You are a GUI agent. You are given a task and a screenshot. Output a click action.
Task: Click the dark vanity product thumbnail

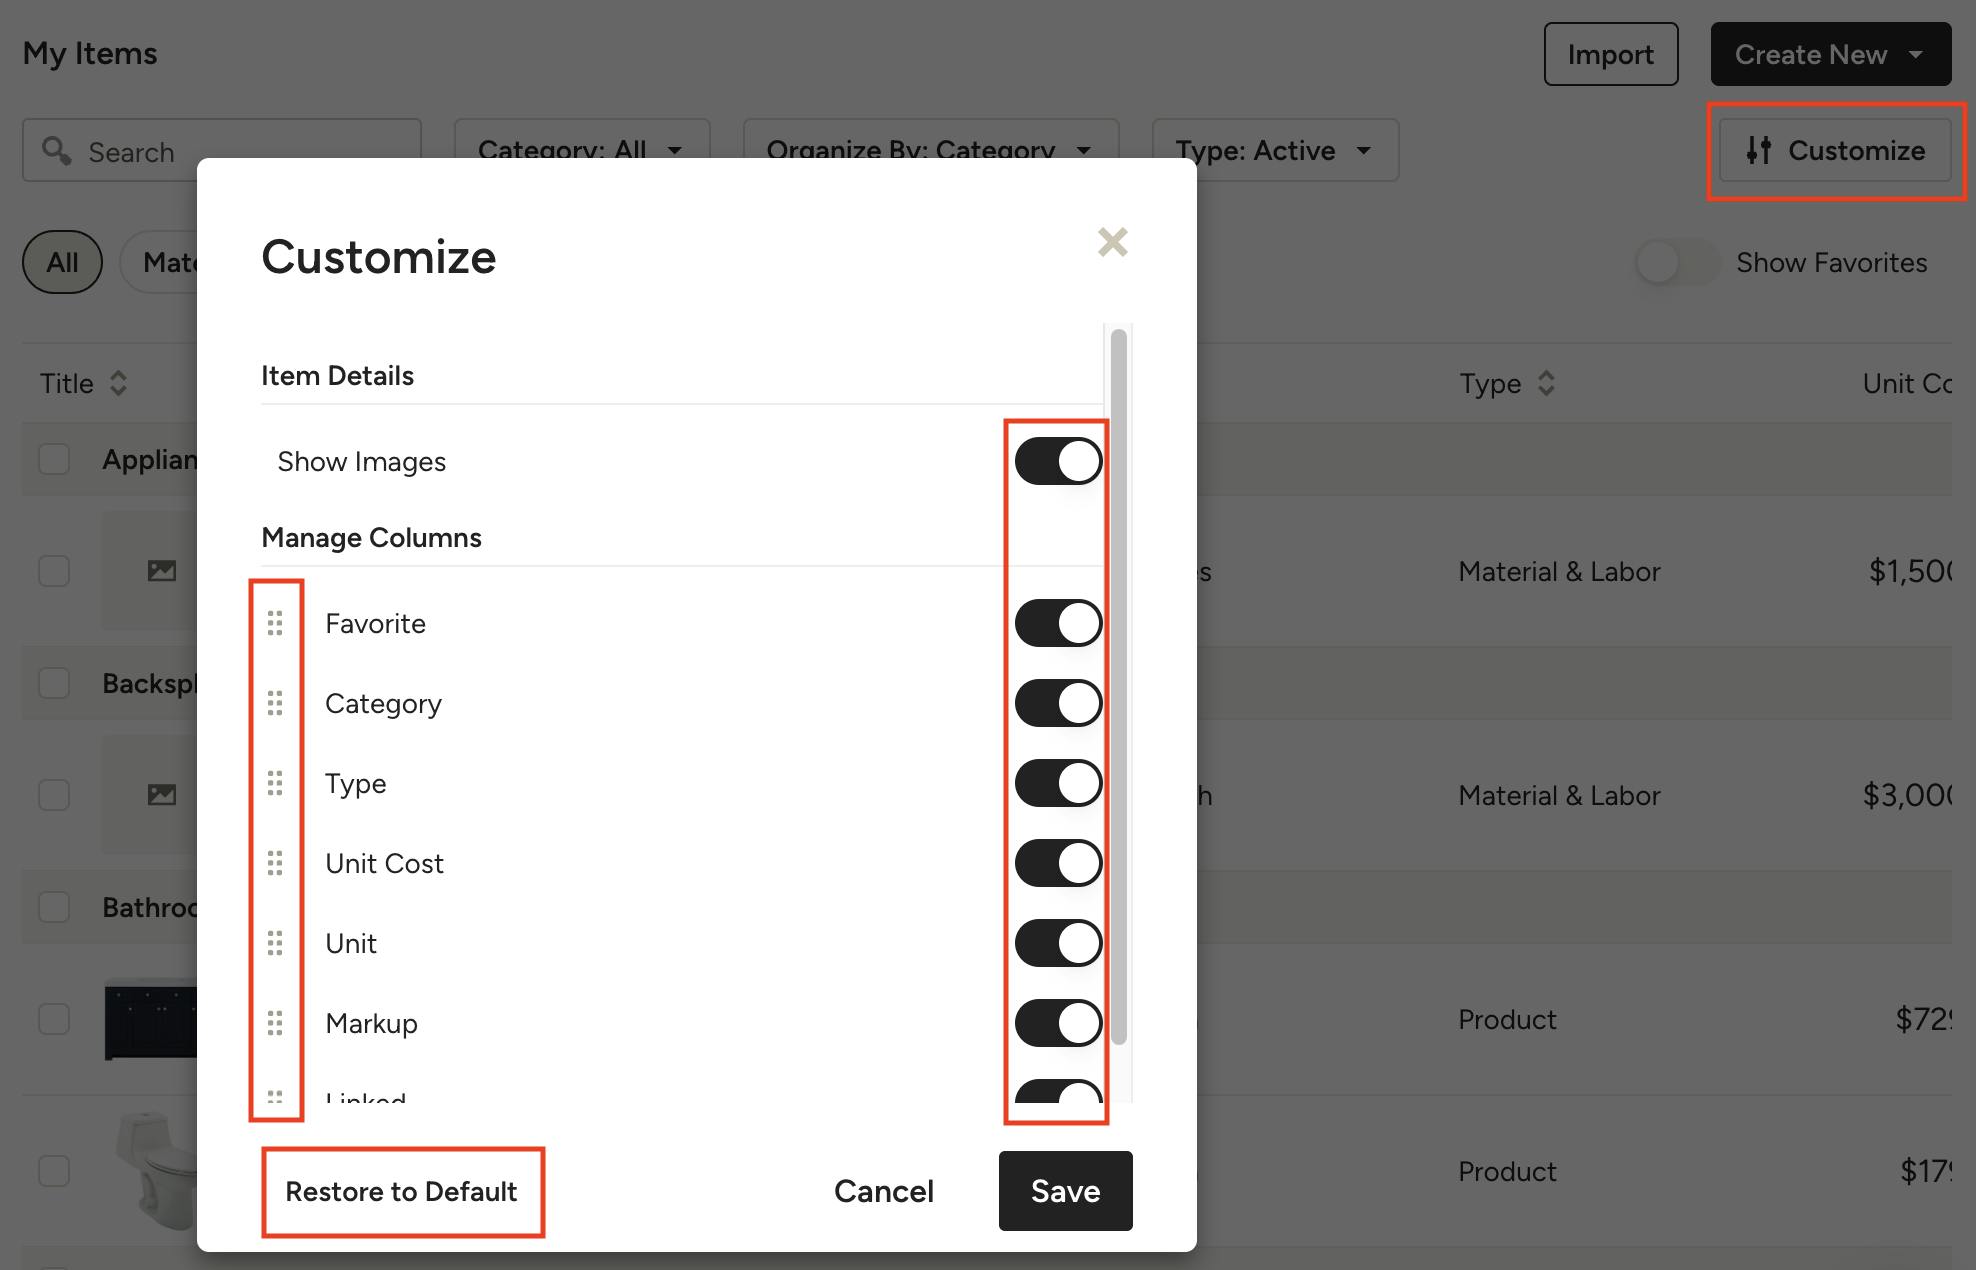tap(151, 1019)
